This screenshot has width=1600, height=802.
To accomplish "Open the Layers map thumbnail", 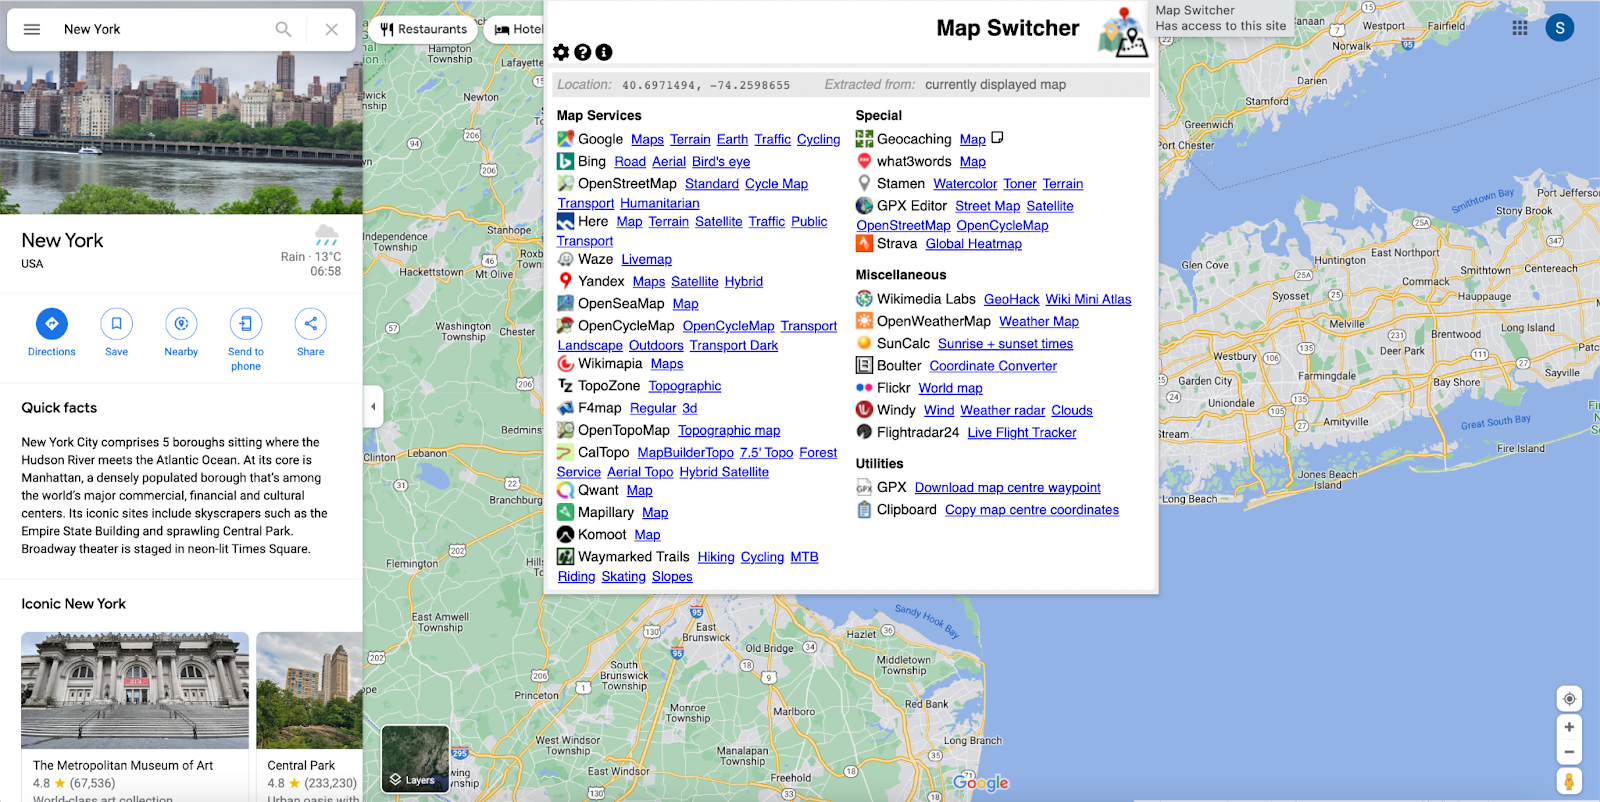I will pyautogui.click(x=415, y=758).
